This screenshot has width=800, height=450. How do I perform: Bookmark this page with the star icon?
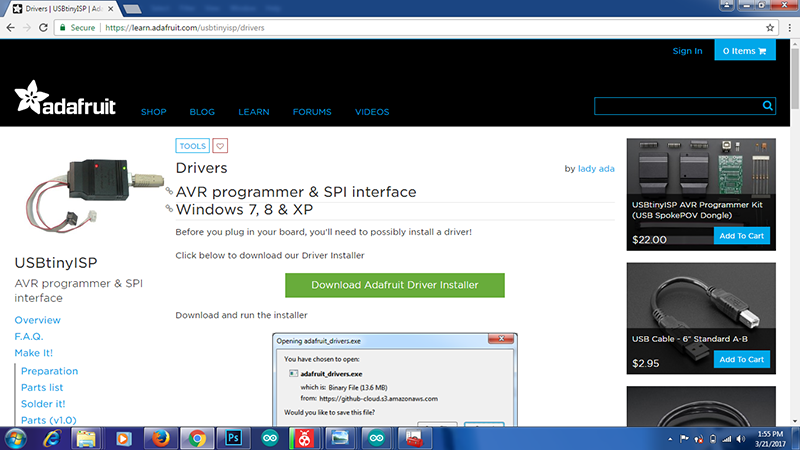[x=770, y=28]
